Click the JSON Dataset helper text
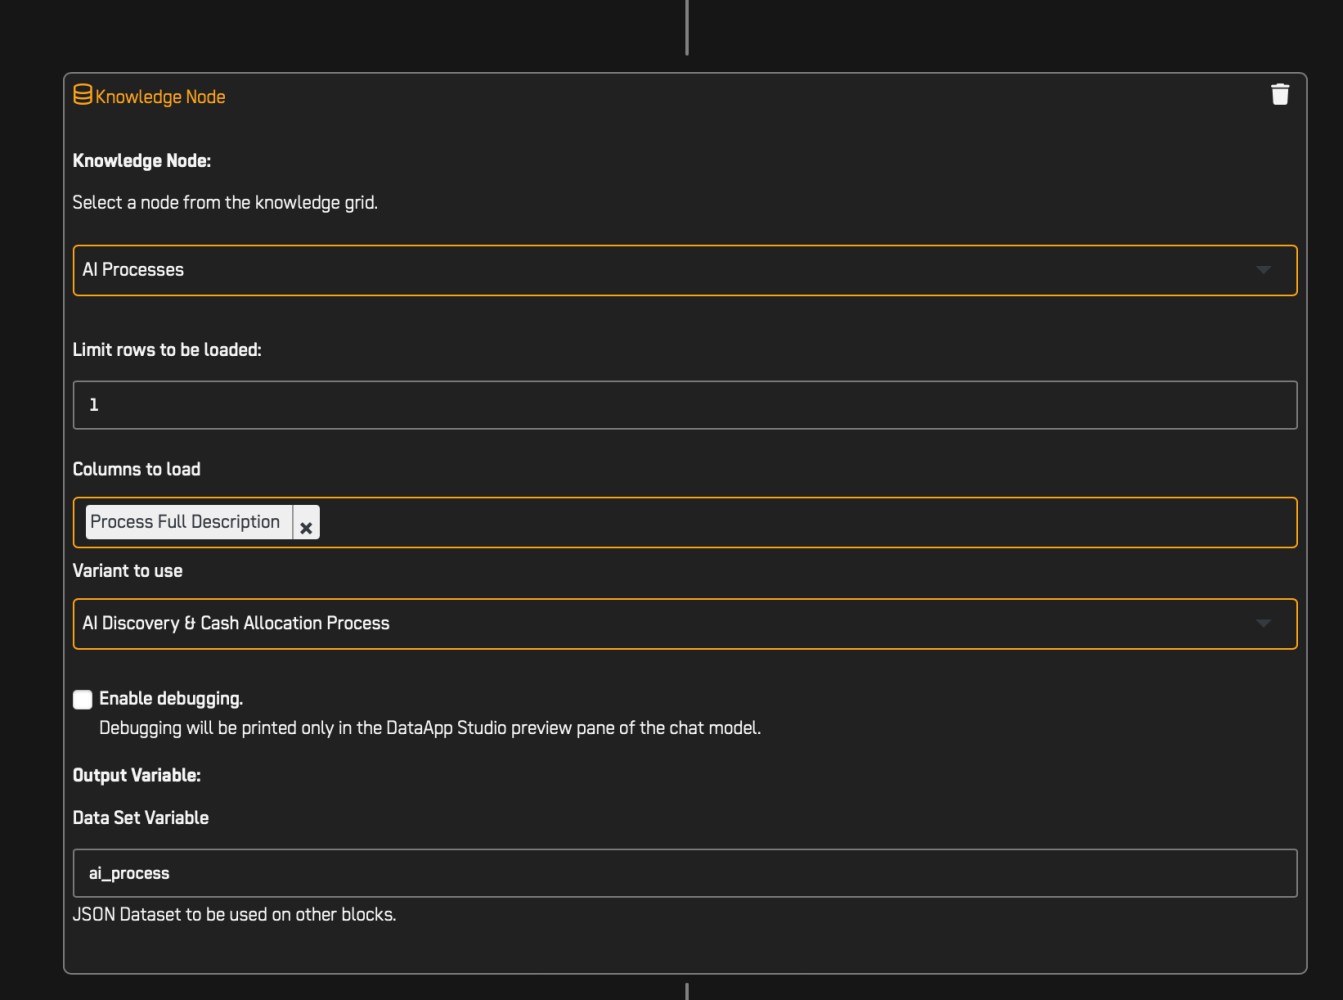This screenshot has width=1343, height=1000. tap(234, 915)
